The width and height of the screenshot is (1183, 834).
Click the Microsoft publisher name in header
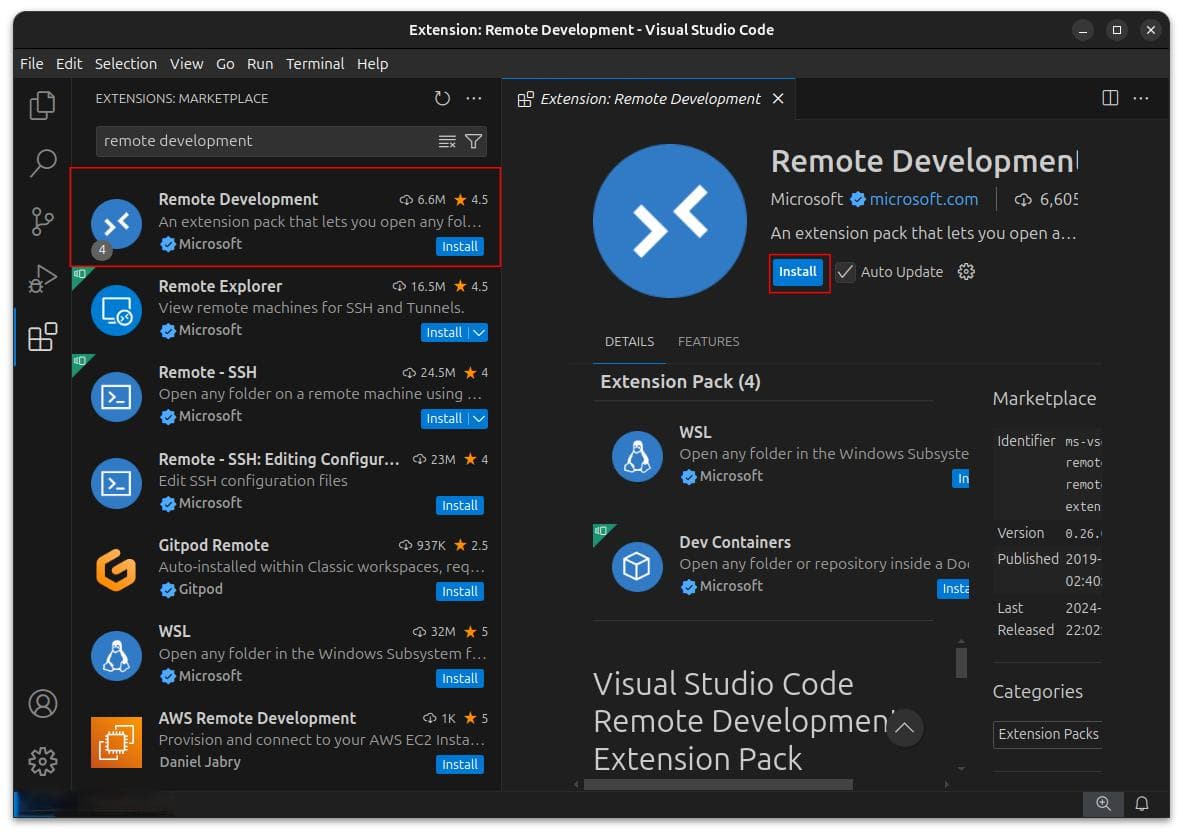807,199
